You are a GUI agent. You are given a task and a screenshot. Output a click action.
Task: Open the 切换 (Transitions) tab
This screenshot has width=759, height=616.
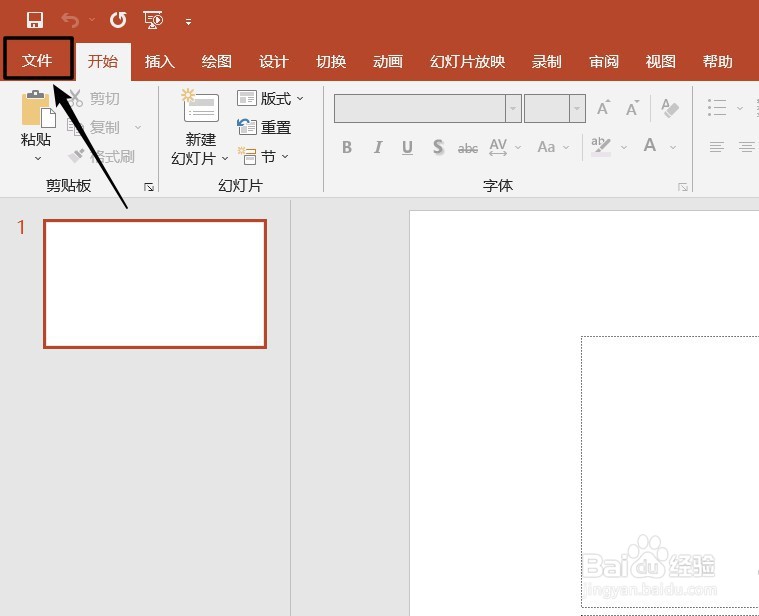click(x=331, y=61)
